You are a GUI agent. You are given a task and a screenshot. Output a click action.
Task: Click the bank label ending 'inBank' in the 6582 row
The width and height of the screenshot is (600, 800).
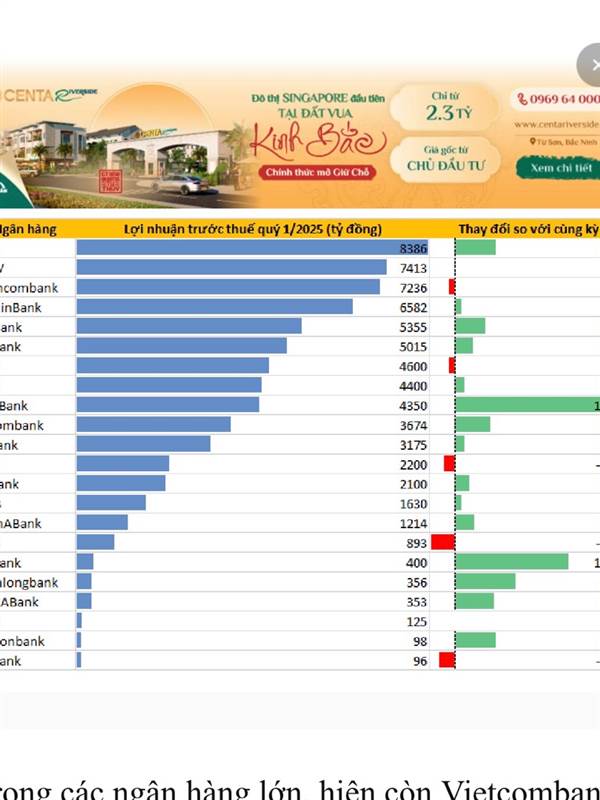click(21, 308)
